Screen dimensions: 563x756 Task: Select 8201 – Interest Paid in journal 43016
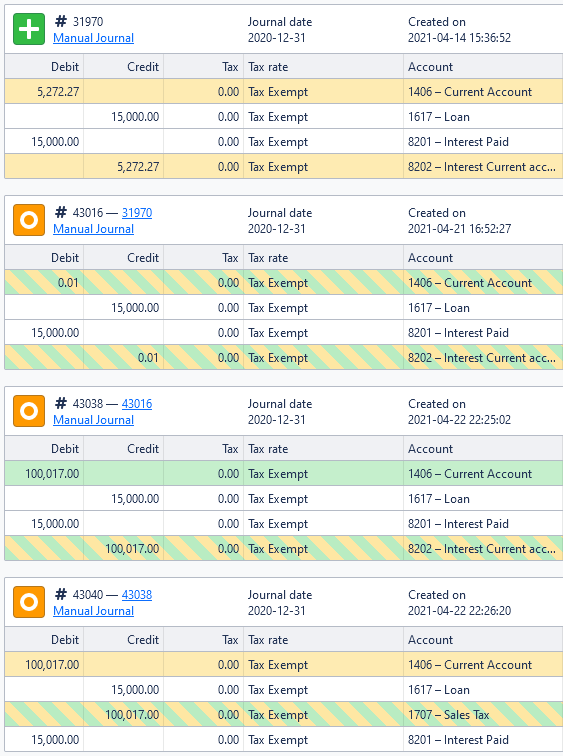[x=483, y=333]
